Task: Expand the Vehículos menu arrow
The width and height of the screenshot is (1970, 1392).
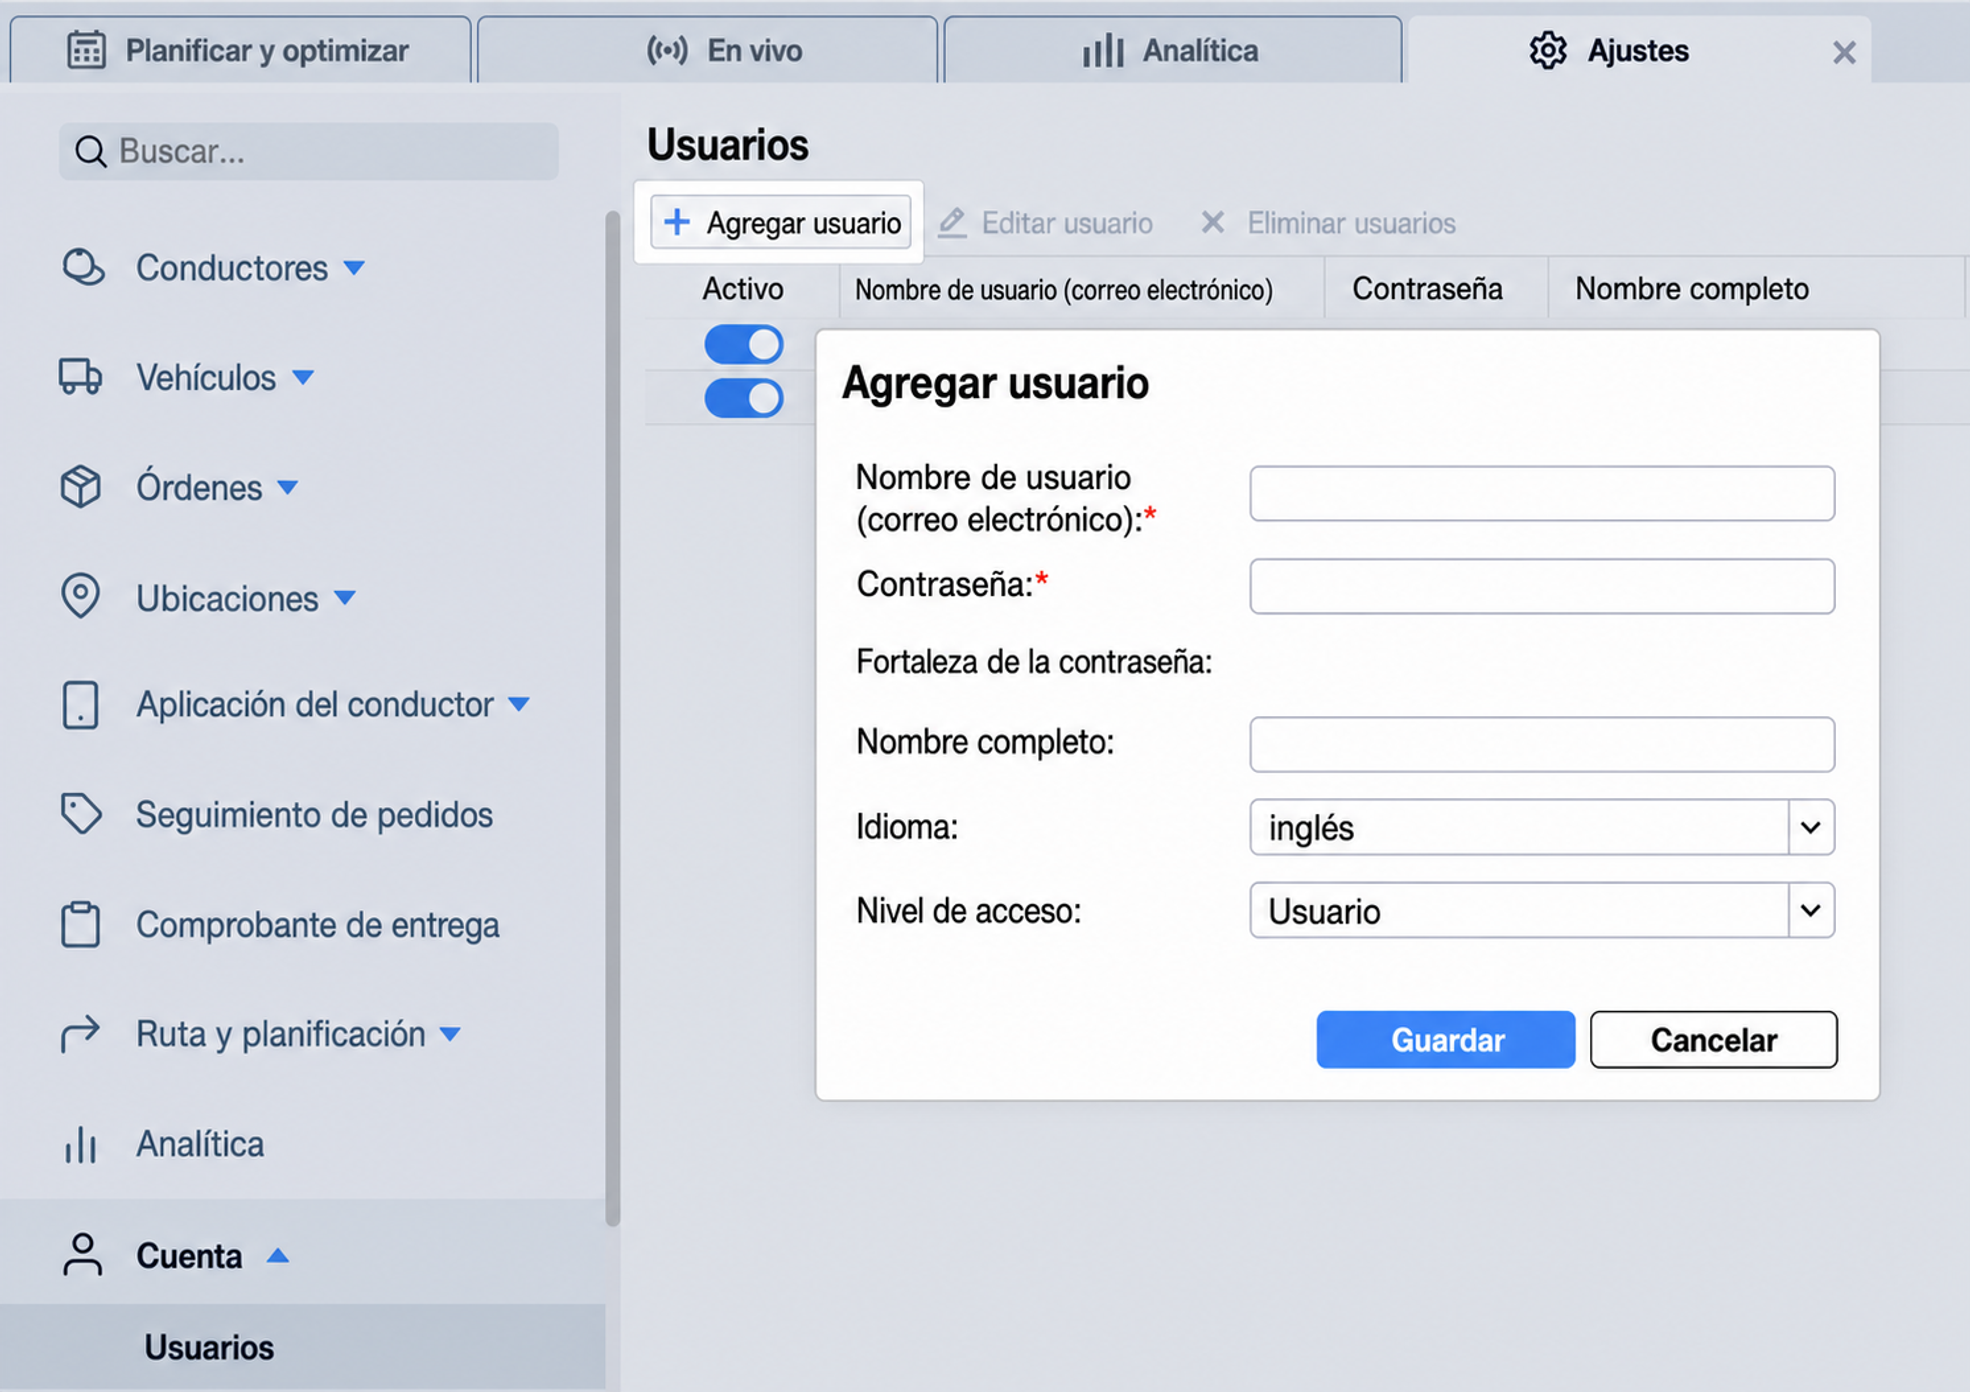Action: coord(303,378)
